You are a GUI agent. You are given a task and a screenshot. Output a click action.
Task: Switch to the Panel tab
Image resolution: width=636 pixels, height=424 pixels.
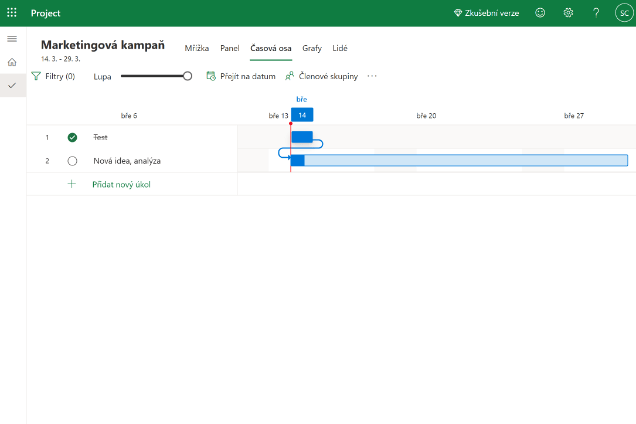pos(229,48)
